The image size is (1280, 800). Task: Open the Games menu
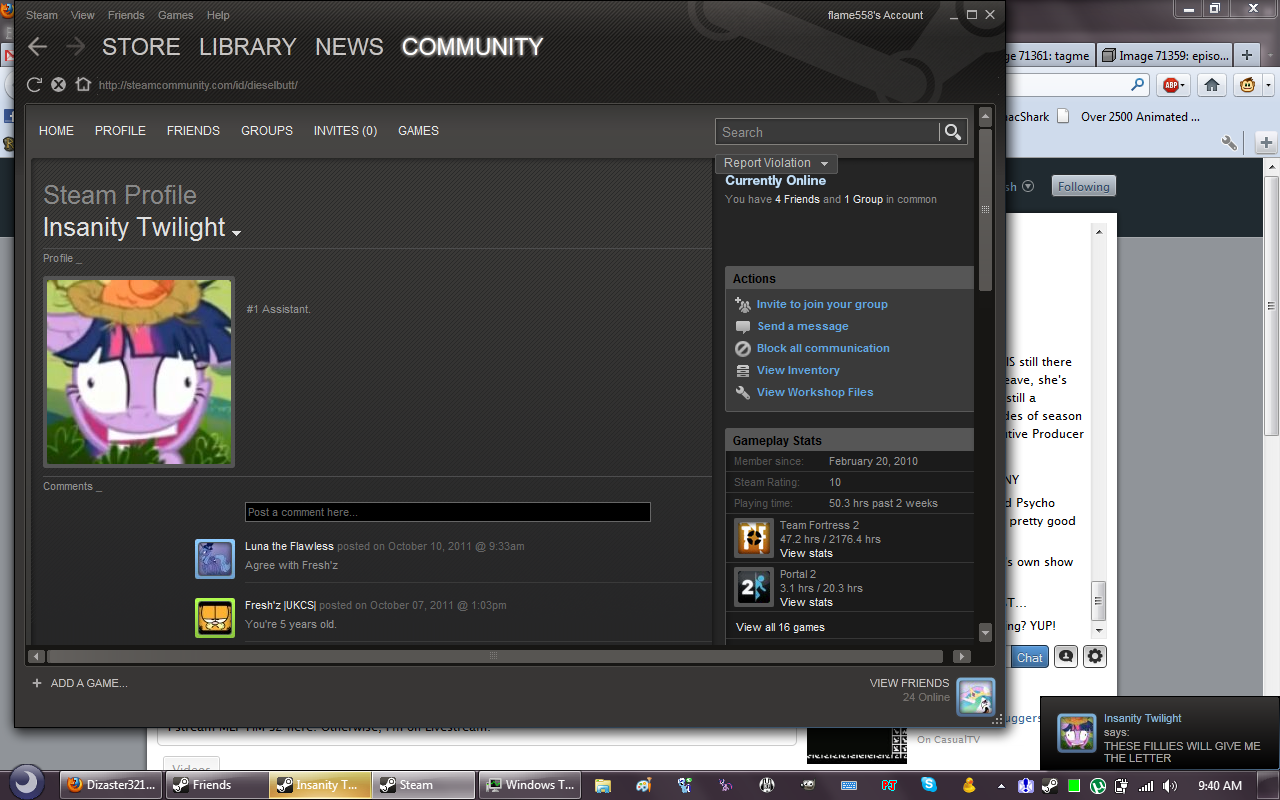[x=176, y=15]
